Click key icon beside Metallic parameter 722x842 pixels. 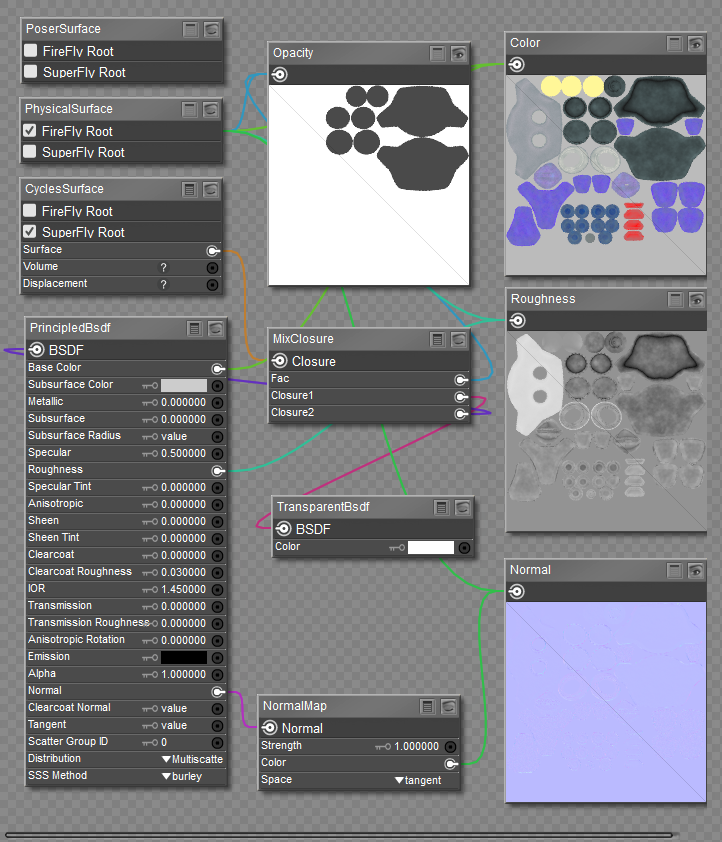[151, 402]
